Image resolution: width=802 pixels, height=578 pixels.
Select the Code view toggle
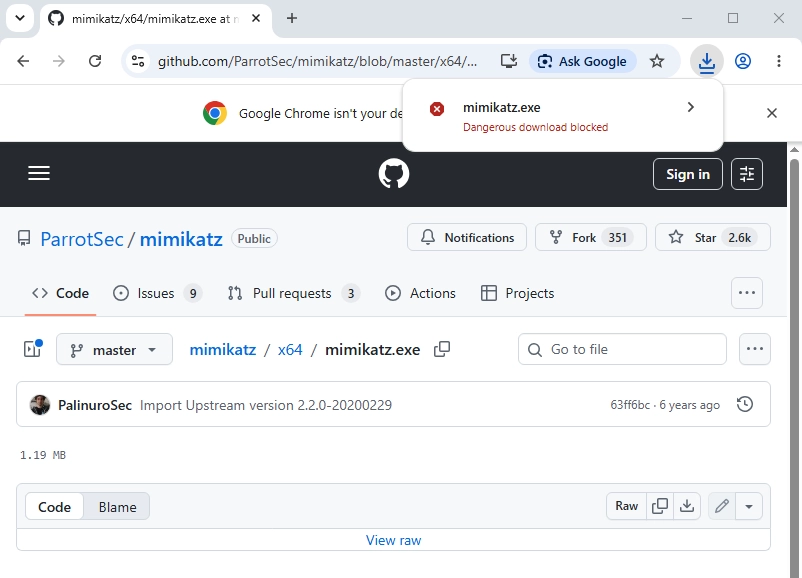pos(54,507)
